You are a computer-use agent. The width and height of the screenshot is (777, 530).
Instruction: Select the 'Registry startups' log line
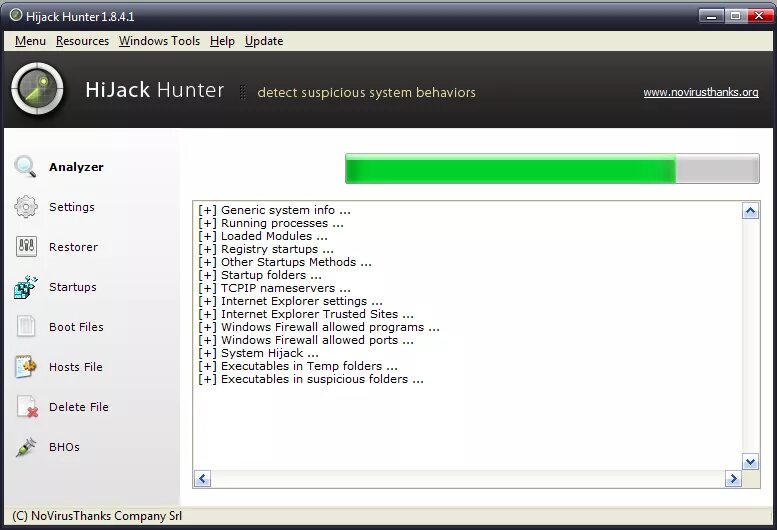[x=266, y=249]
